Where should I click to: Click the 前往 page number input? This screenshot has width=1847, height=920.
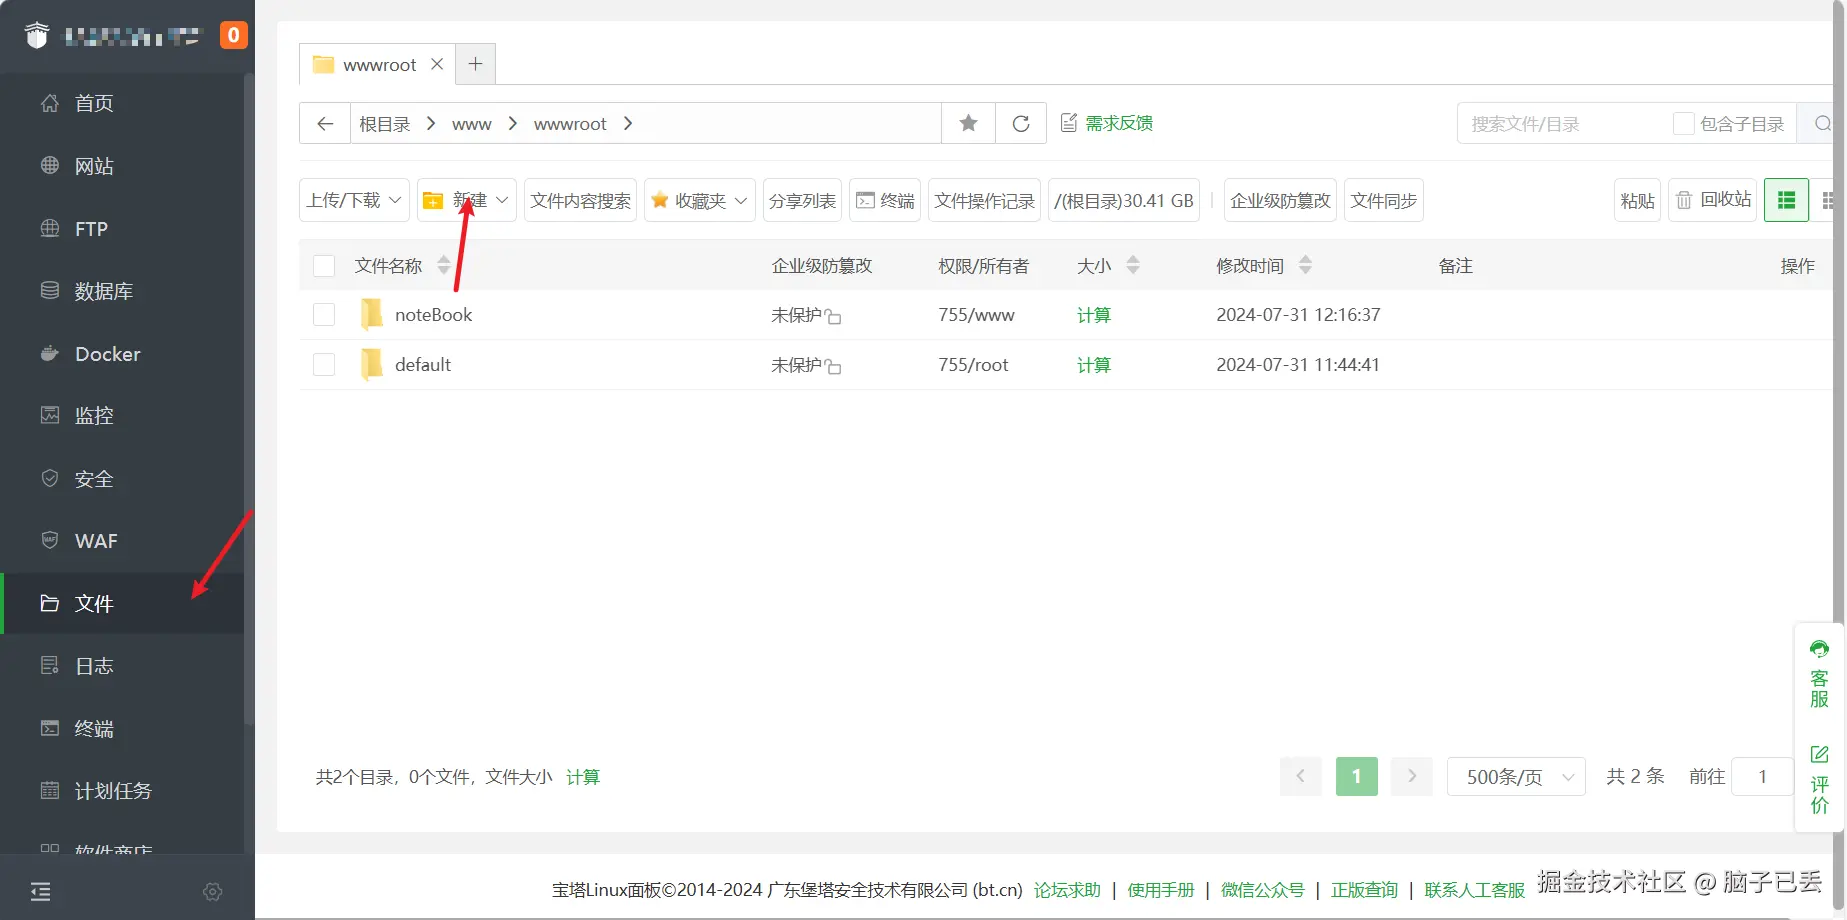click(x=1762, y=777)
